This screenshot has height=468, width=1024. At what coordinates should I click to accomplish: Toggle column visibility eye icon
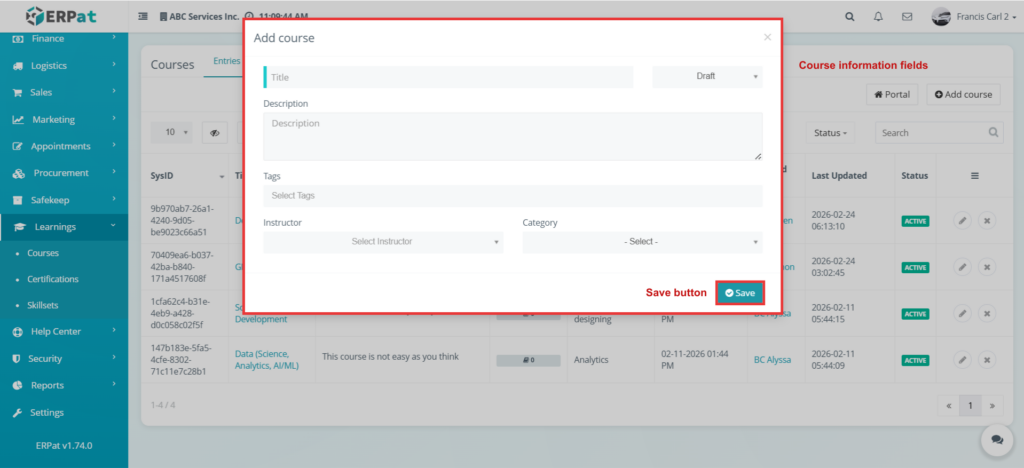(215, 133)
